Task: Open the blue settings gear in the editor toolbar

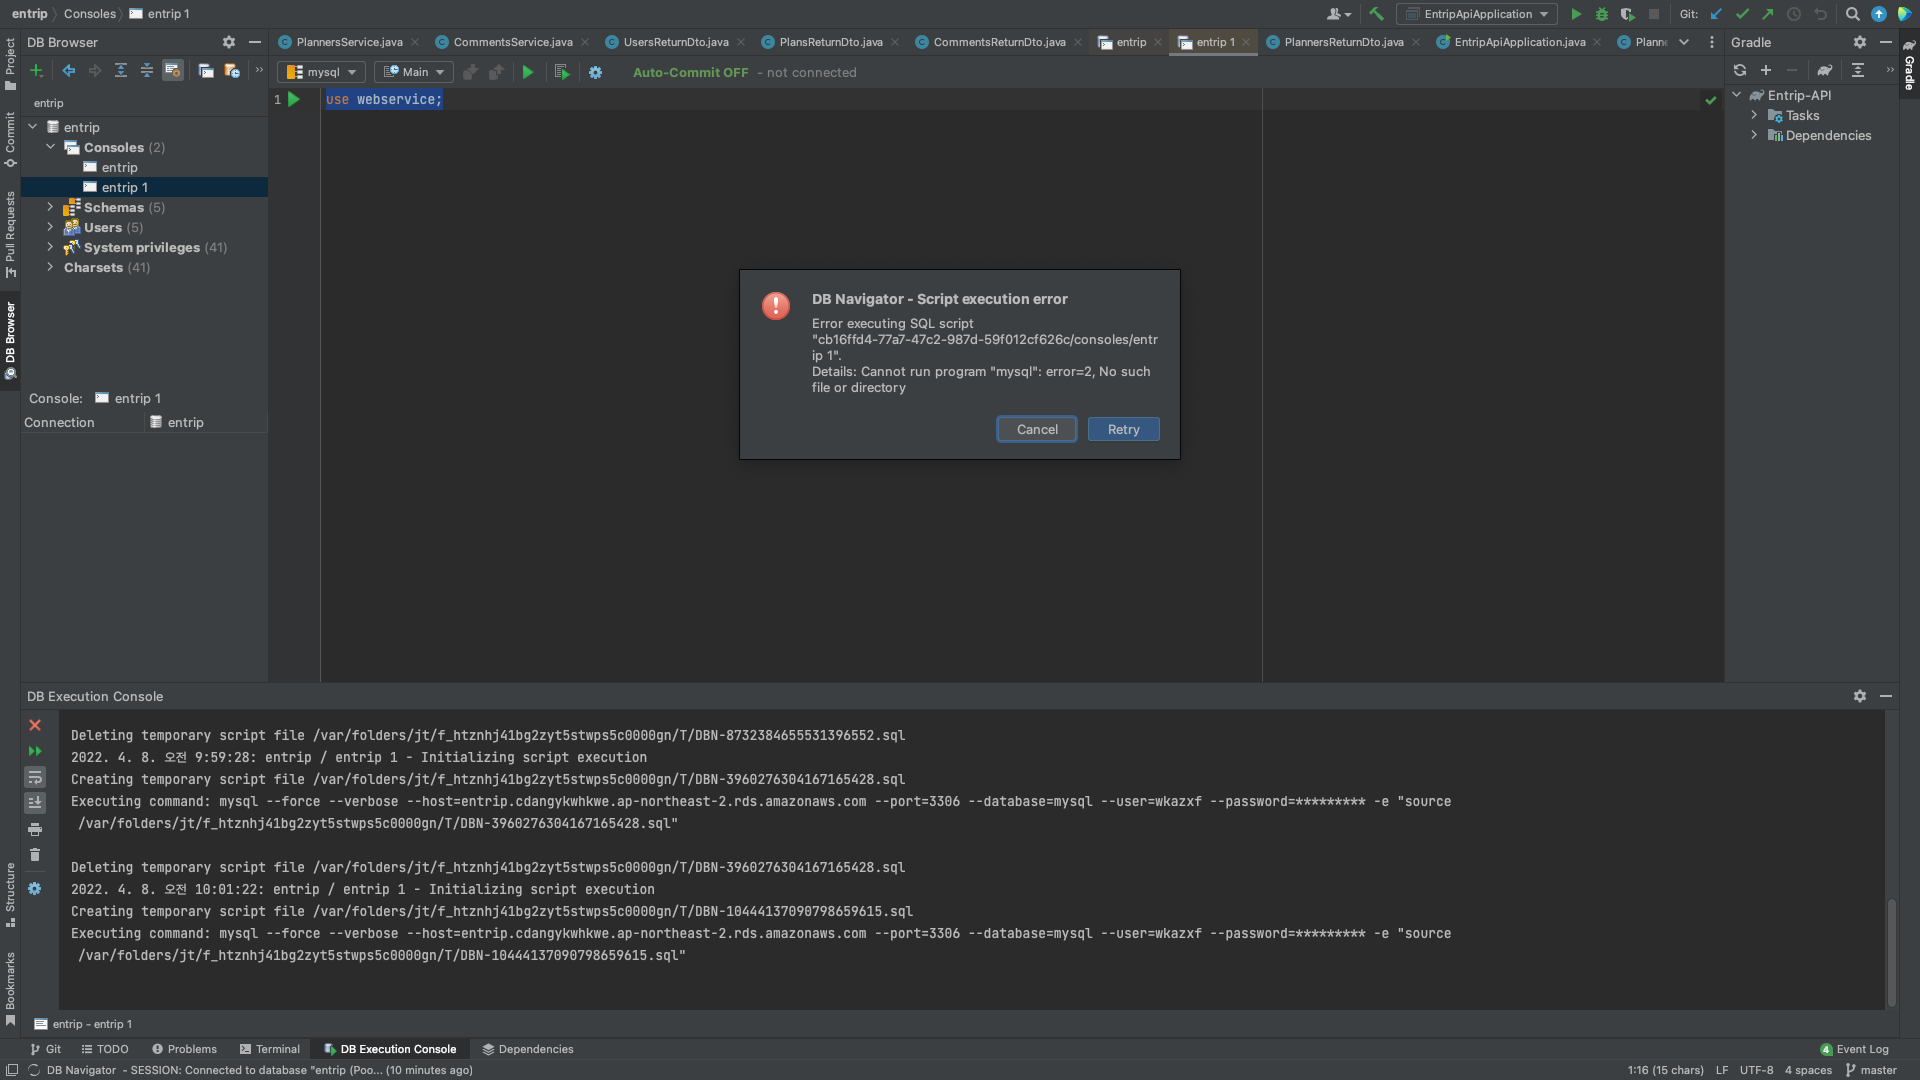Action: tap(596, 72)
